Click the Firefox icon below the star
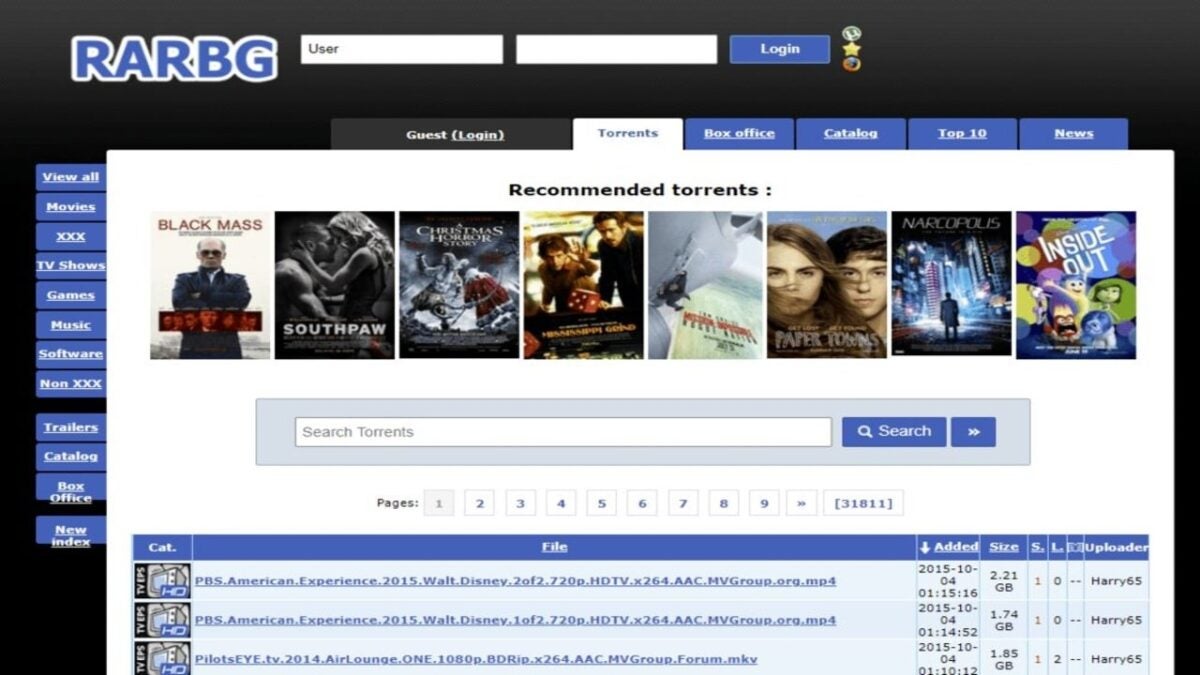The height and width of the screenshot is (675, 1200). point(851,63)
